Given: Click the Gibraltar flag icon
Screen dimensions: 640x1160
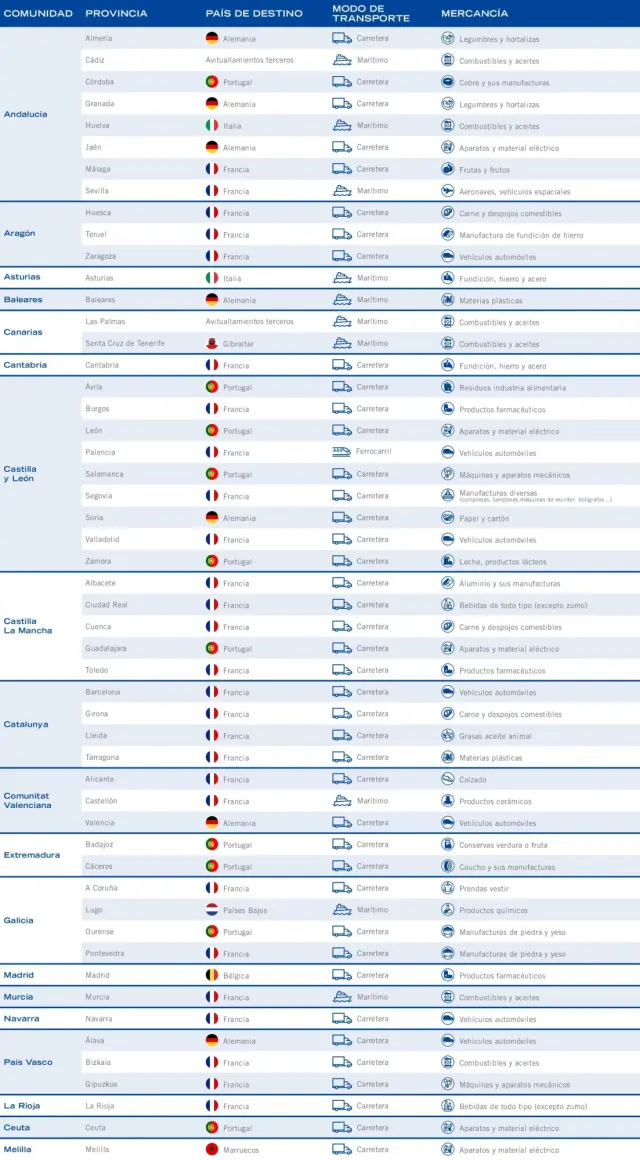Looking at the screenshot, I should click(x=211, y=343).
